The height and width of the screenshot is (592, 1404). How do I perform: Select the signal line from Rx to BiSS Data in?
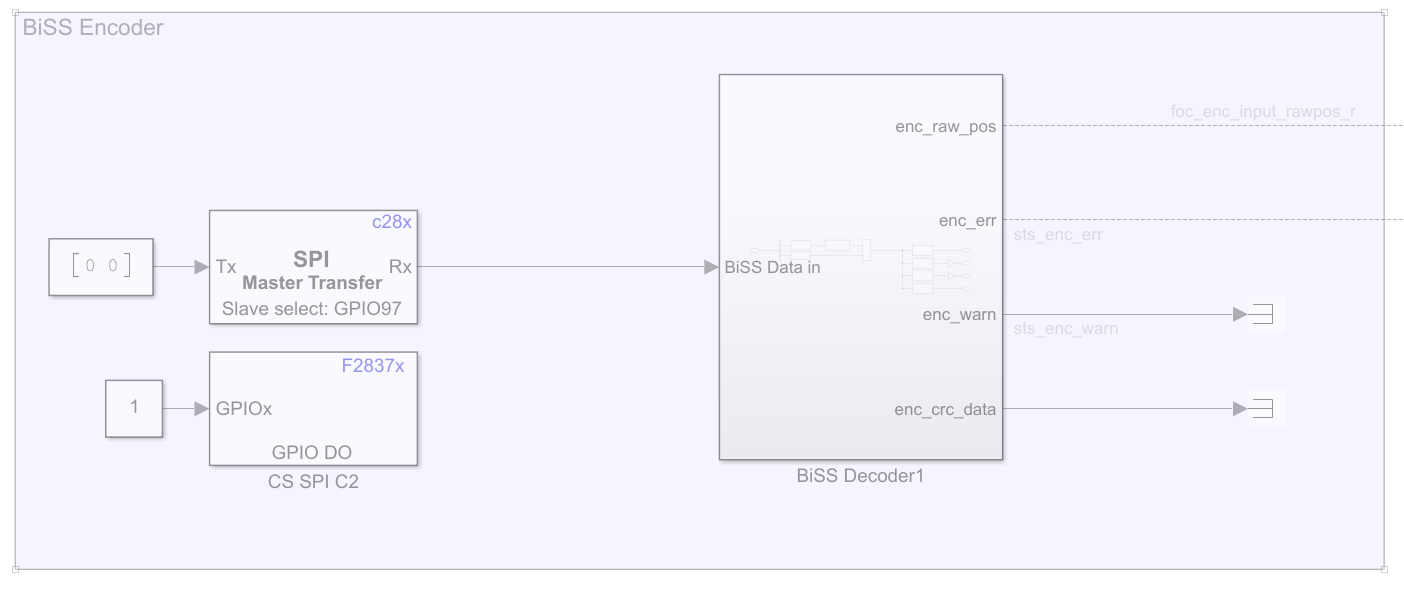(560, 267)
